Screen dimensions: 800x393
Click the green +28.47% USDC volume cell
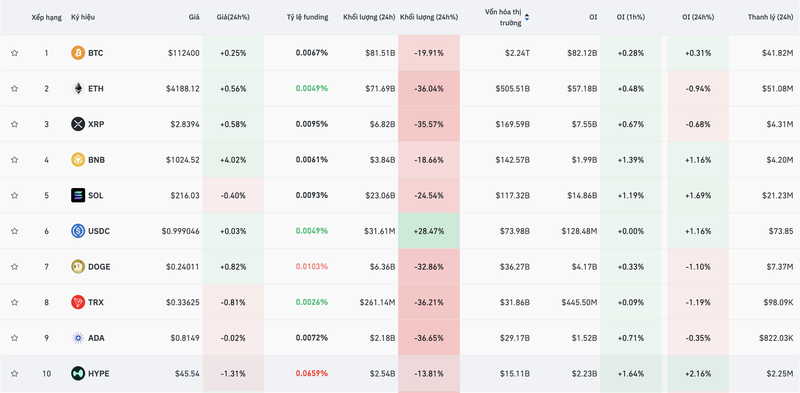coord(429,231)
